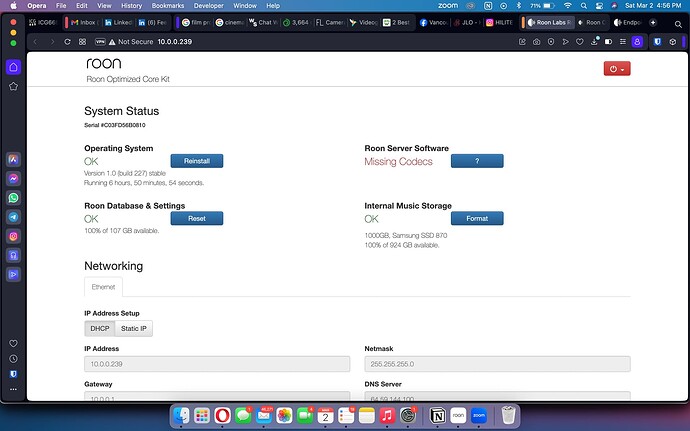Click the camera snapshot icon in the toolbar
The height and width of the screenshot is (431, 690).
click(x=536, y=42)
